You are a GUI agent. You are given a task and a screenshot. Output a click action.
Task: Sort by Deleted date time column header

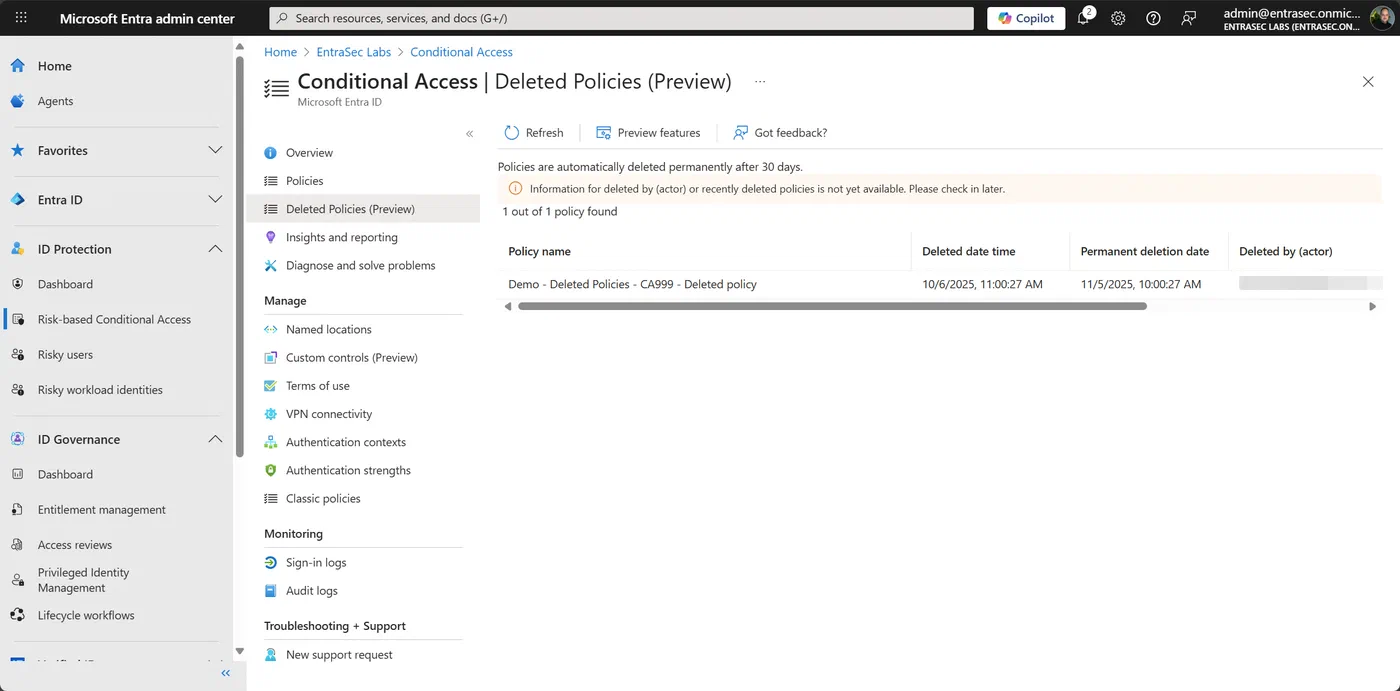[968, 251]
